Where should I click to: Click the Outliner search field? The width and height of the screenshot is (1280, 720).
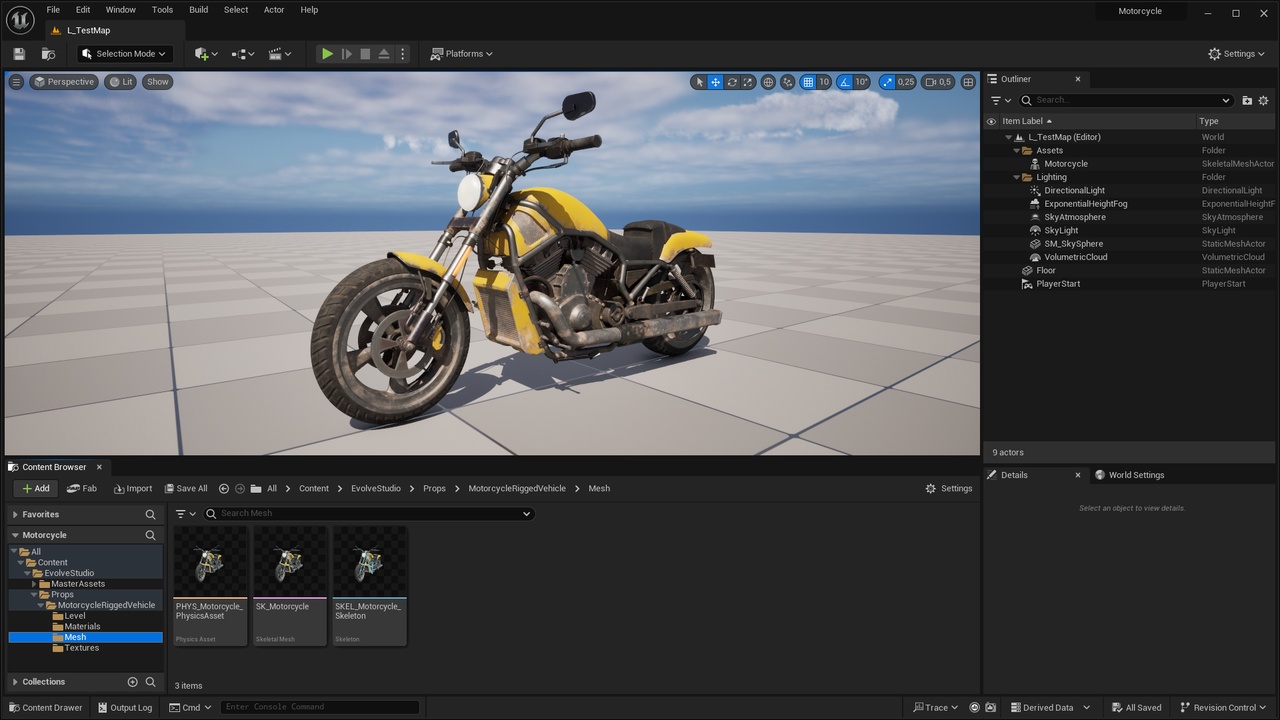[x=1126, y=100]
